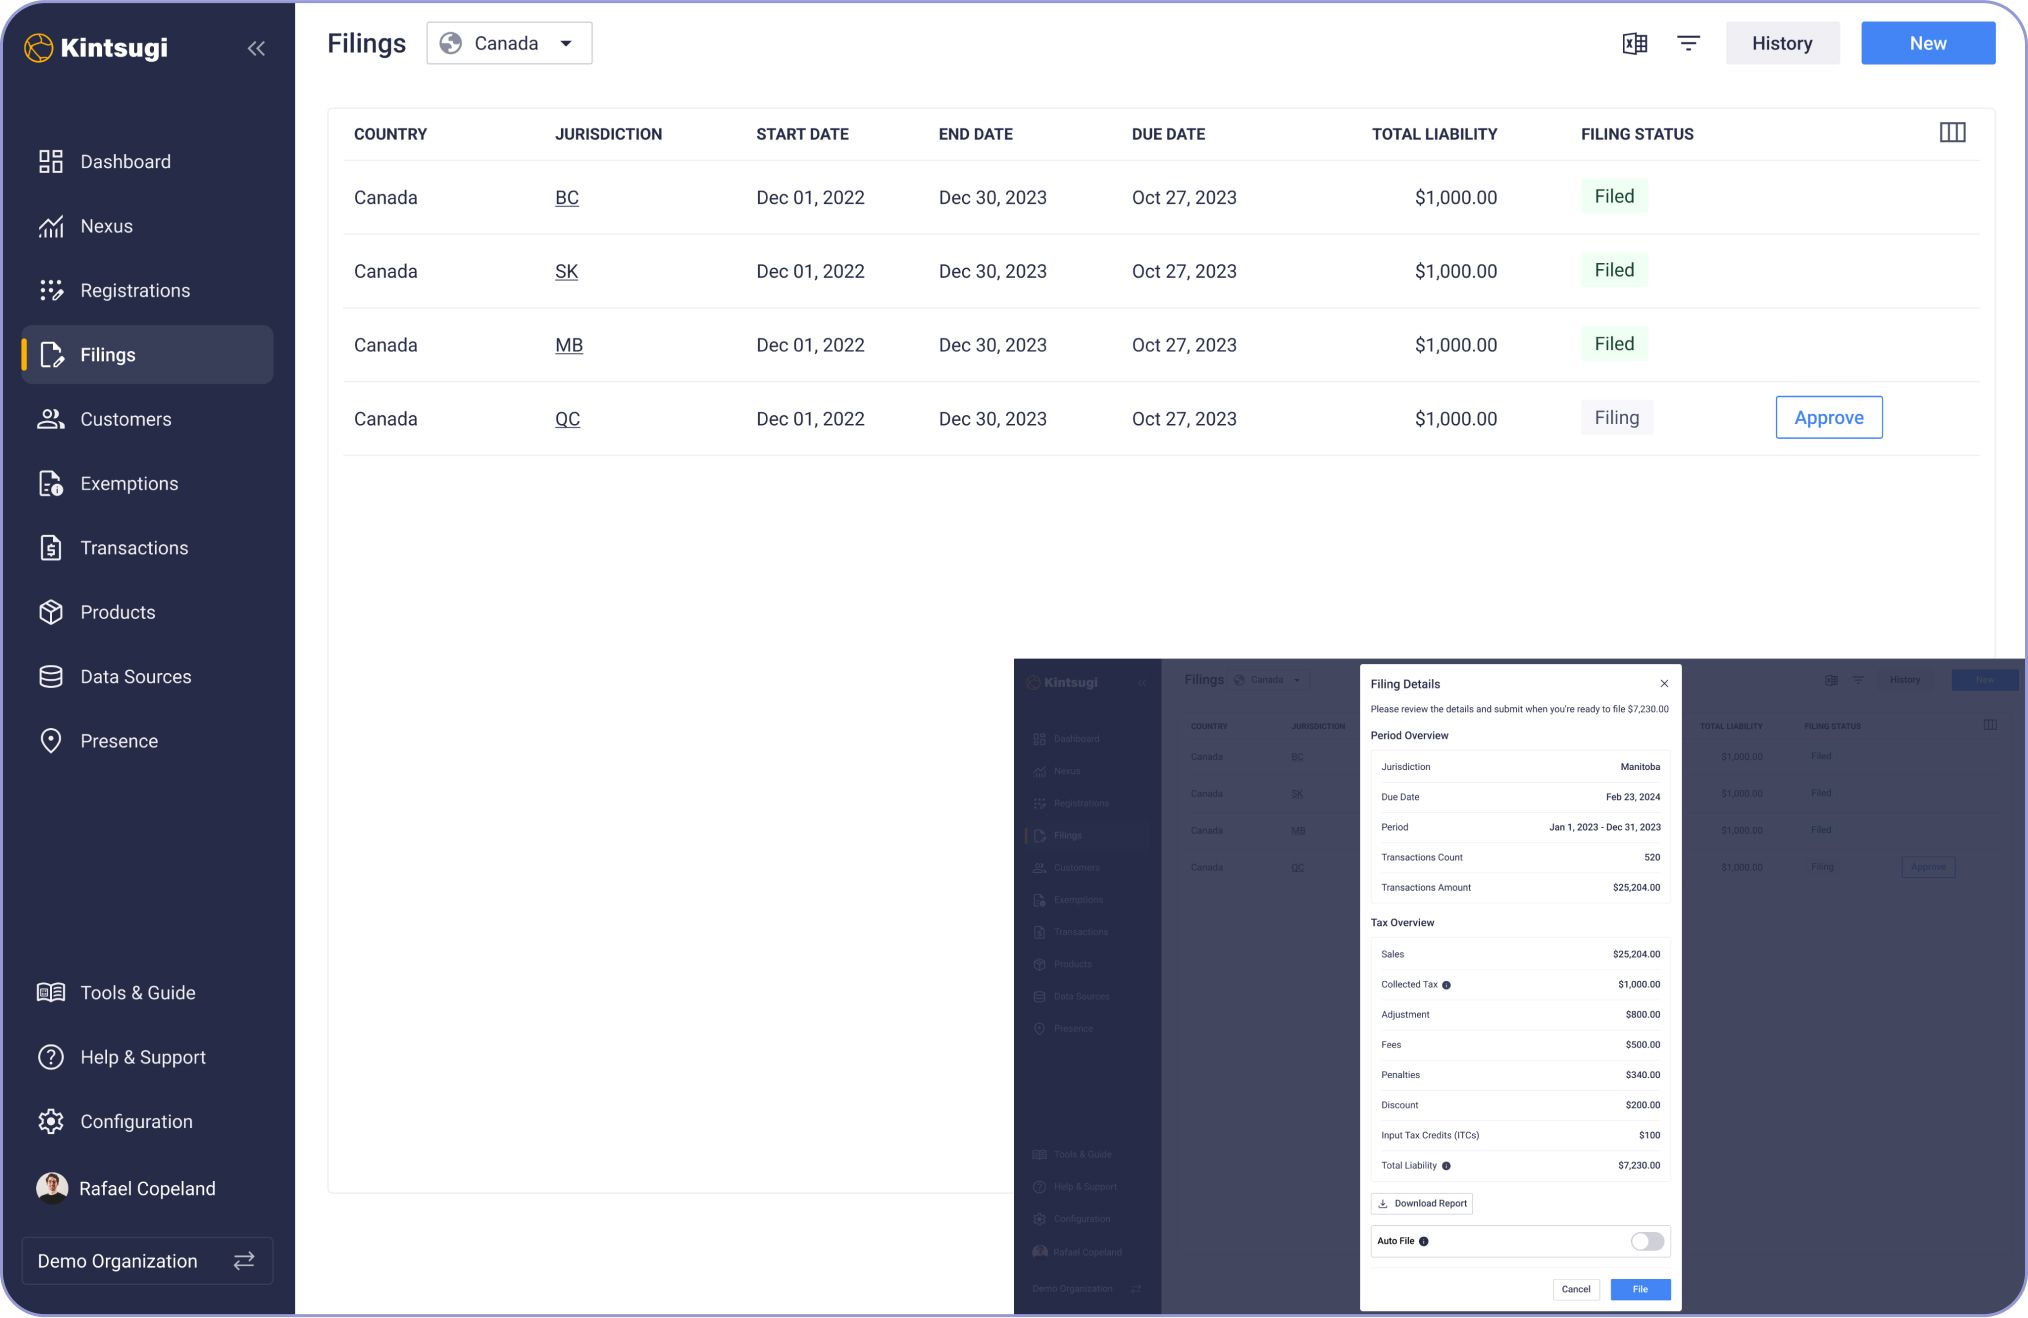Click the column layout icon

point(1952,133)
